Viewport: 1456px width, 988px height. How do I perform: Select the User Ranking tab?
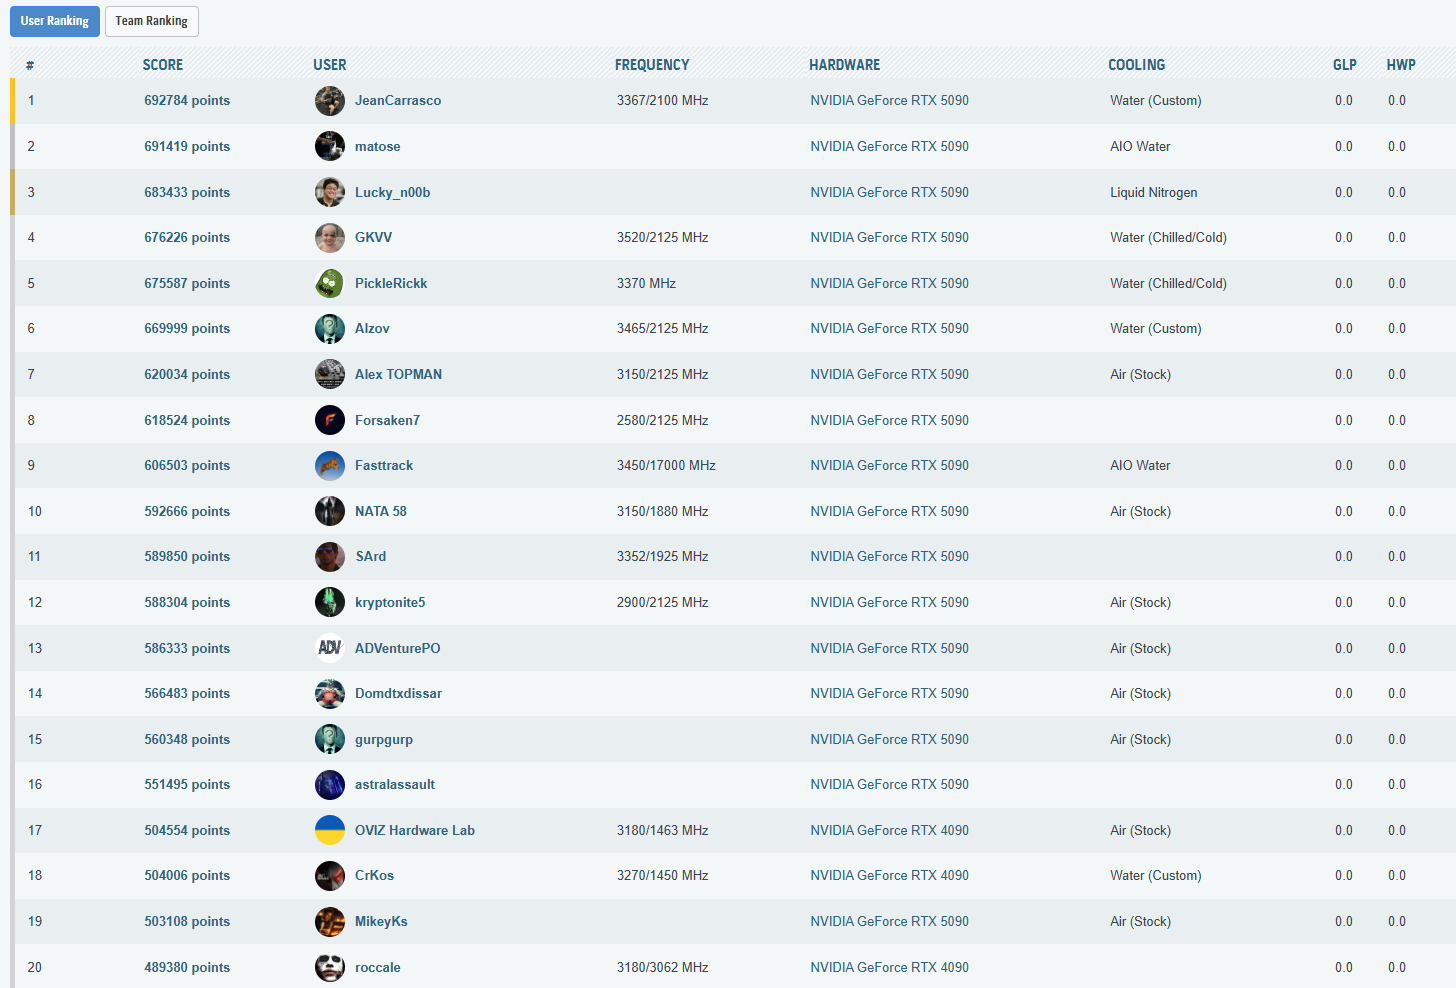click(55, 21)
